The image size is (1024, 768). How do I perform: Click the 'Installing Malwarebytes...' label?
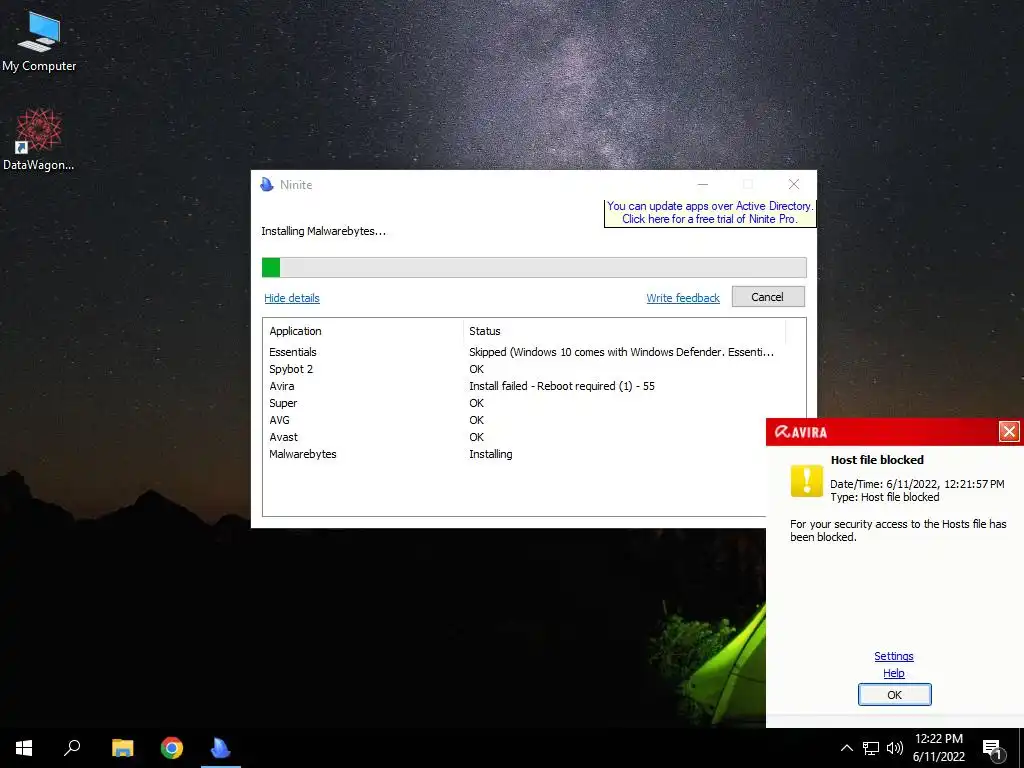click(x=323, y=231)
